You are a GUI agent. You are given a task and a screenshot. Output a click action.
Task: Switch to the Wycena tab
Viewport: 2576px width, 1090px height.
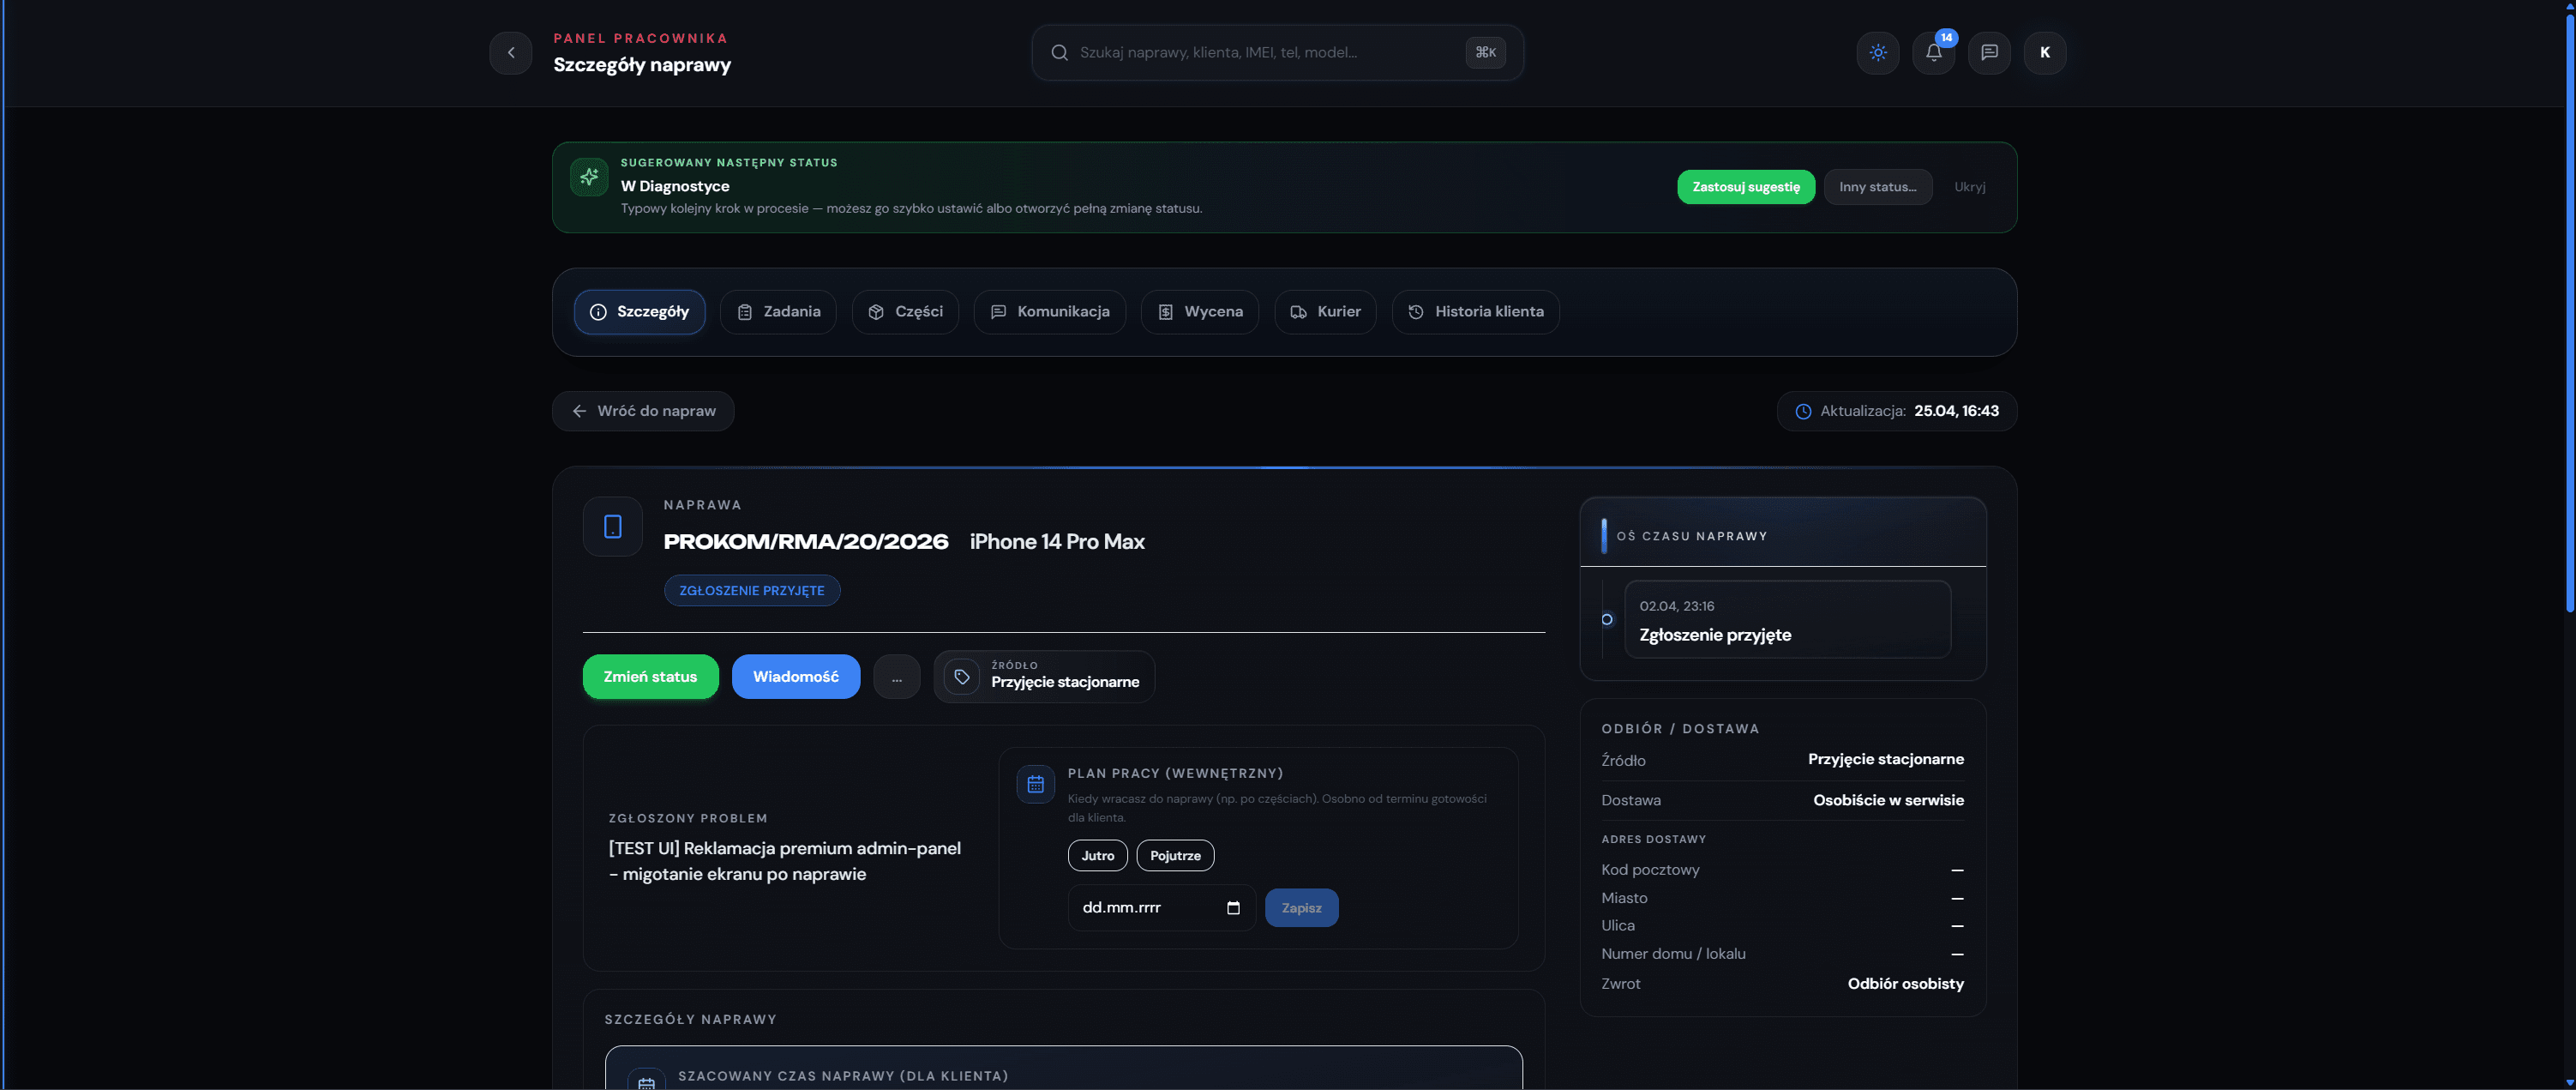pyautogui.click(x=1199, y=312)
